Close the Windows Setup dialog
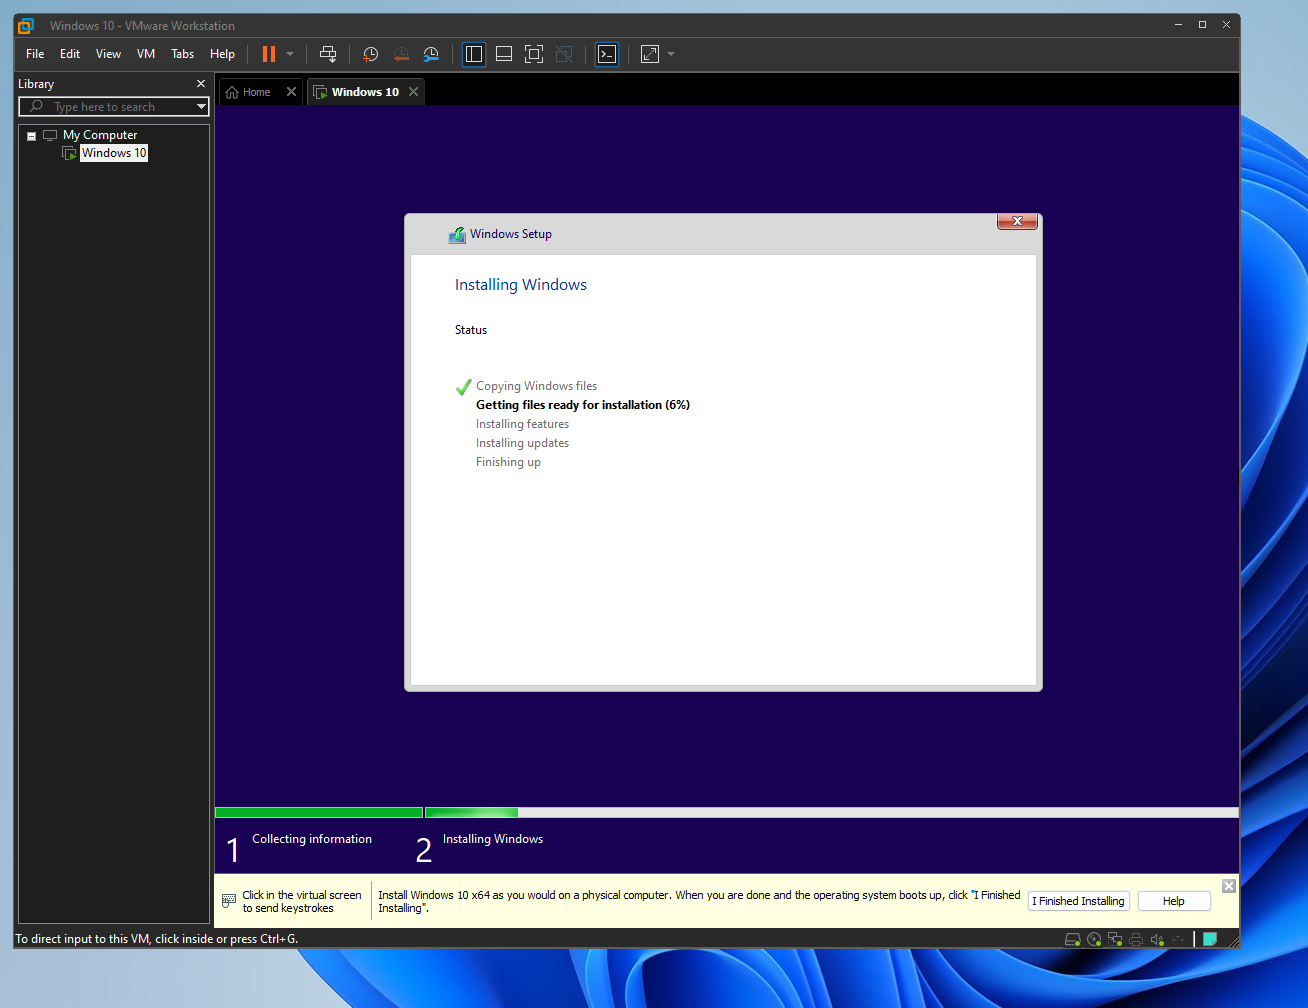Image resolution: width=1308 pixels, height=1008 pixels. (1017, 221)
